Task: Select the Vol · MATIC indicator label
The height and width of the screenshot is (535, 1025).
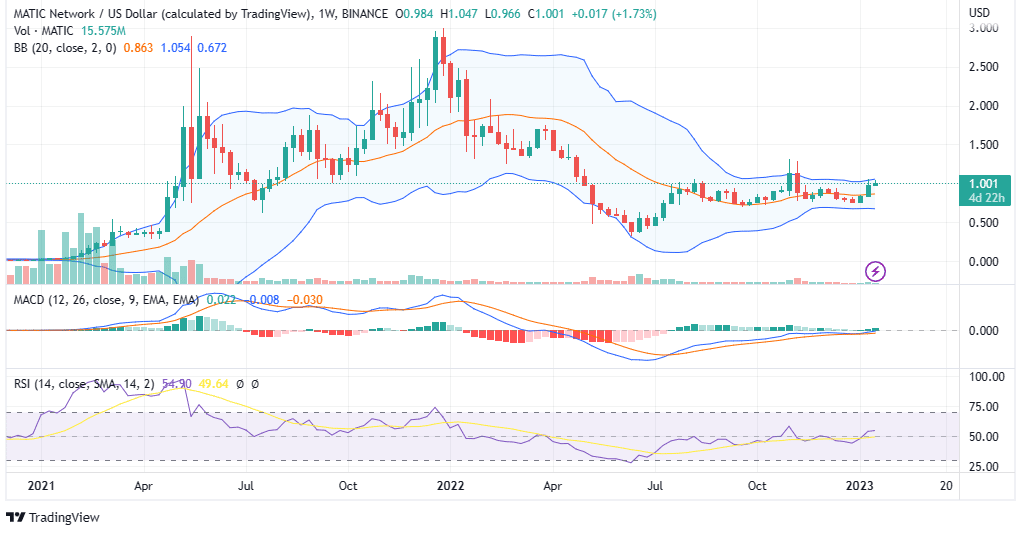Action: tap(42, 31)
